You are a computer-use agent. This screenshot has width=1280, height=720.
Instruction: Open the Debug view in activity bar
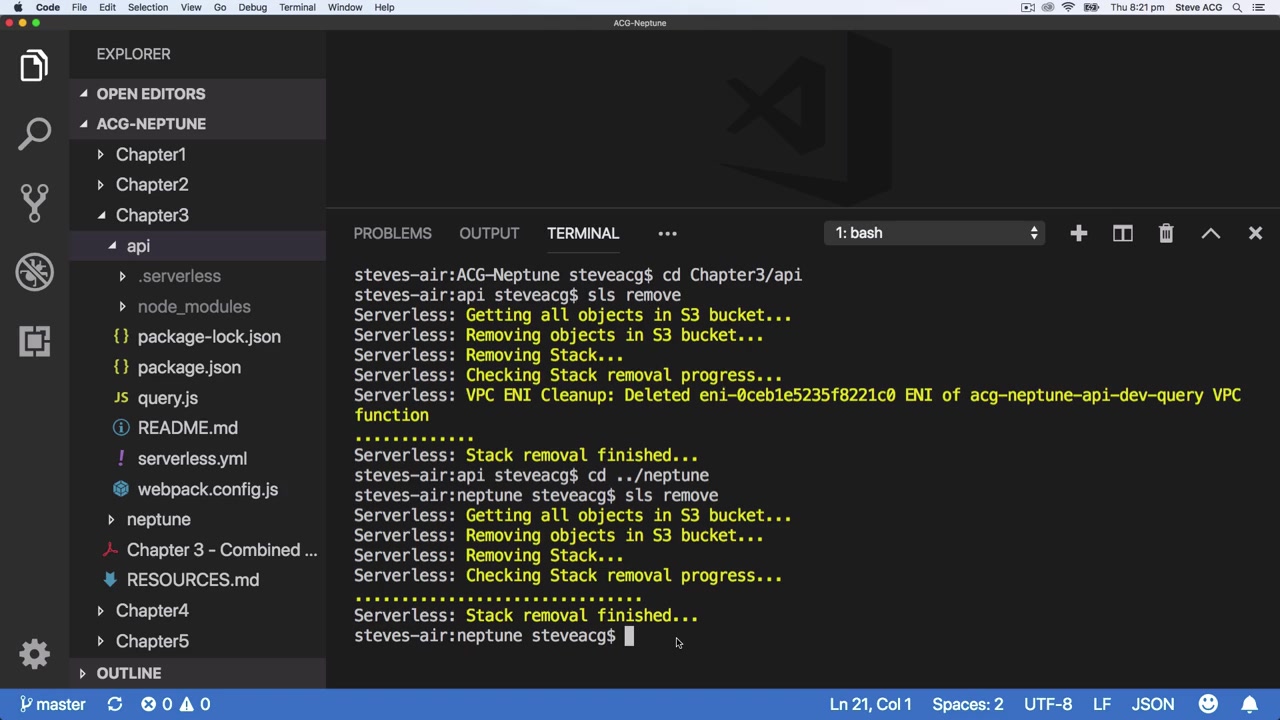(x=34, y=272)
